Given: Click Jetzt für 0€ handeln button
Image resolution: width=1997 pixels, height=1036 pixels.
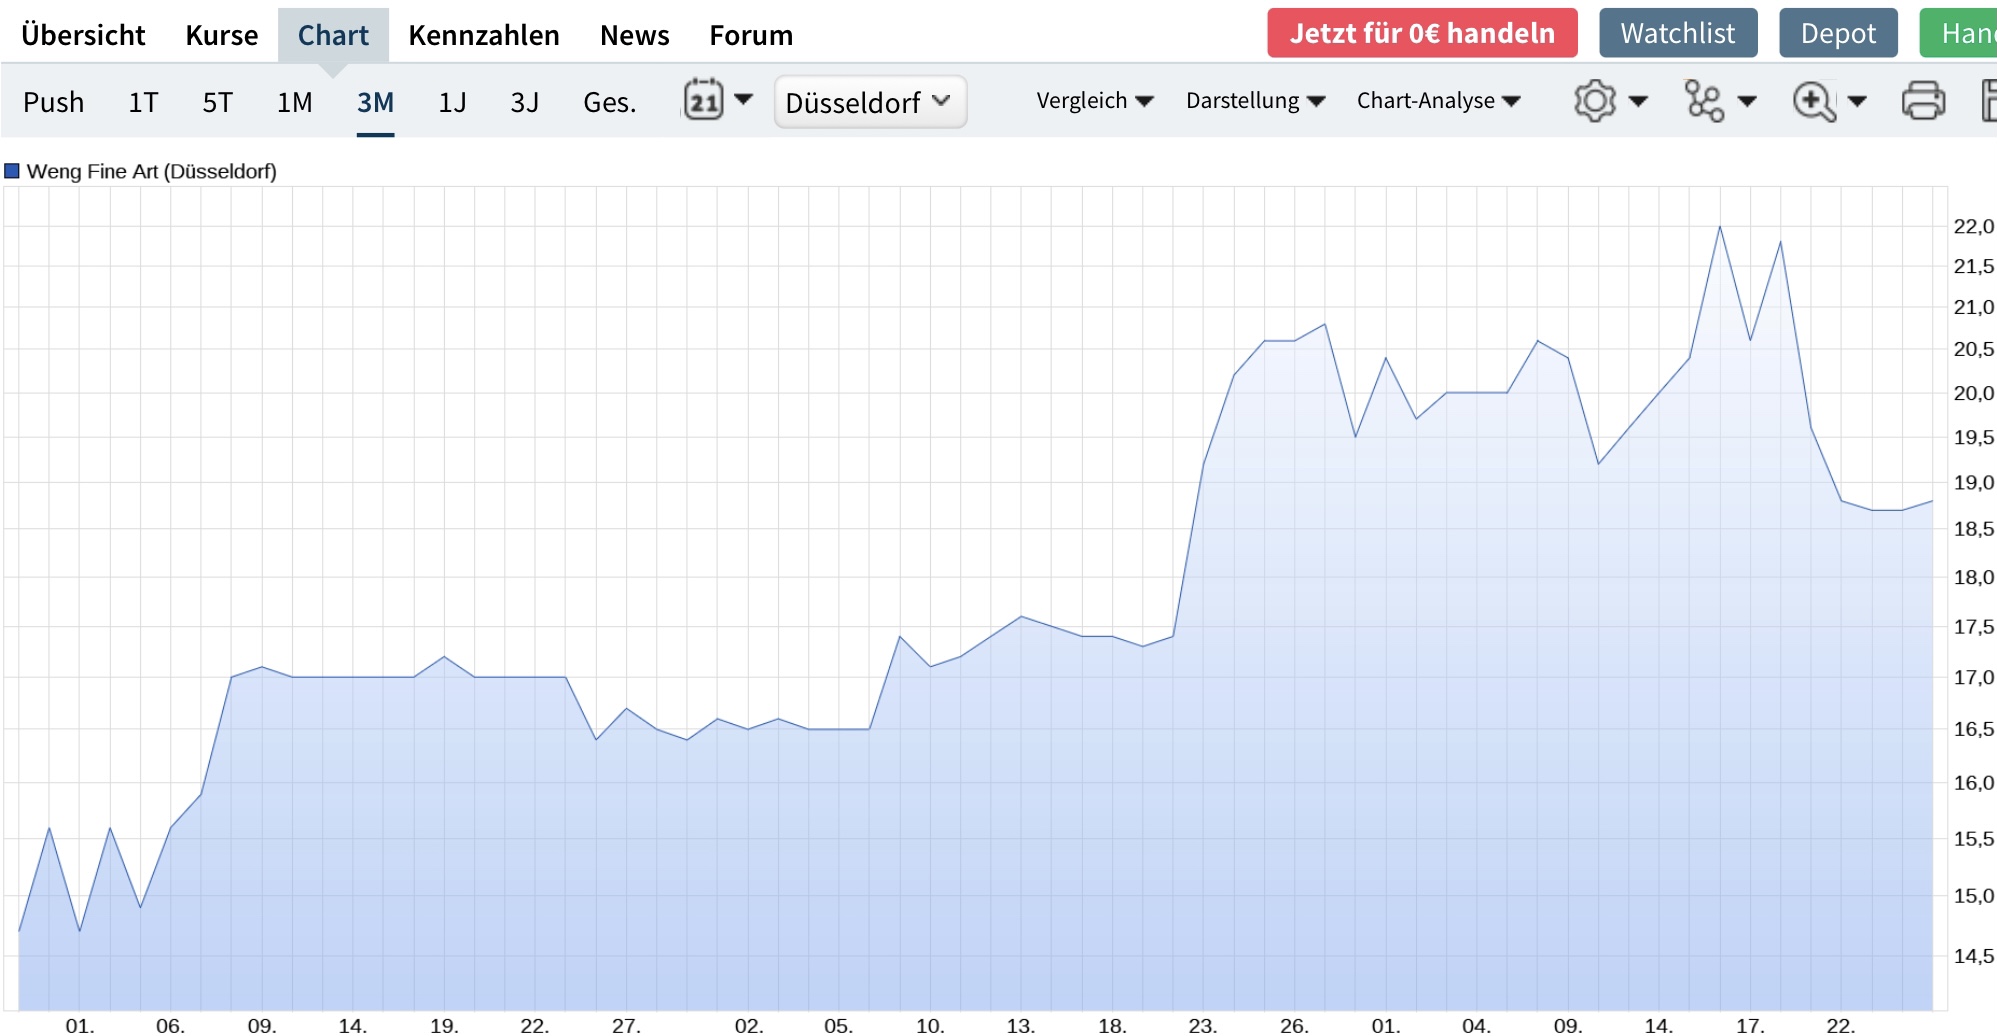Looking at the screenshot, I should pyautogui.click(x=1422, y=33).
